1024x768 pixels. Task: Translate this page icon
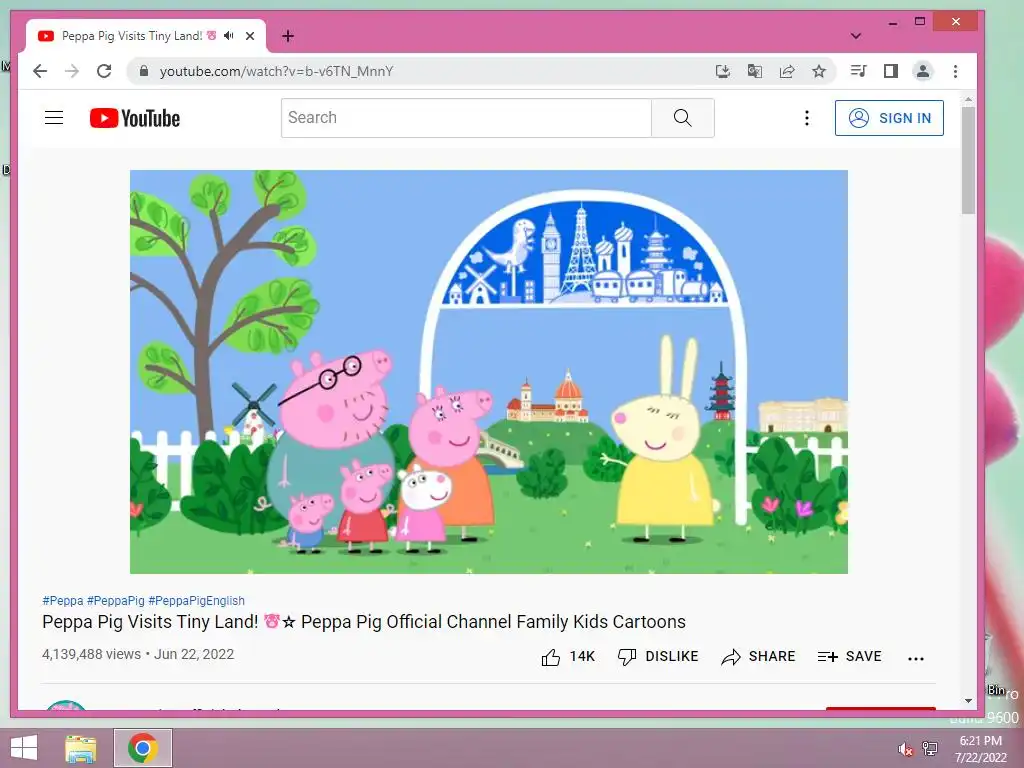coord(754,71)
